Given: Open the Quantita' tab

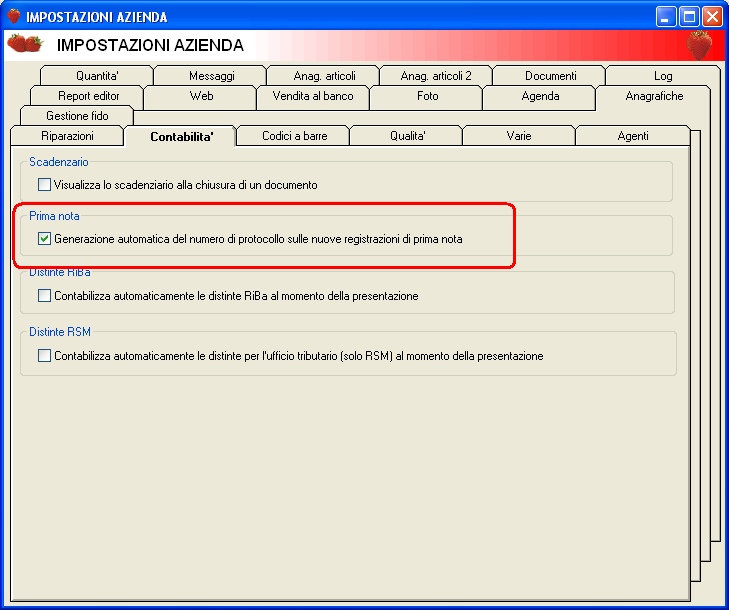Looking at the screenshot, I should click(97, 75).
